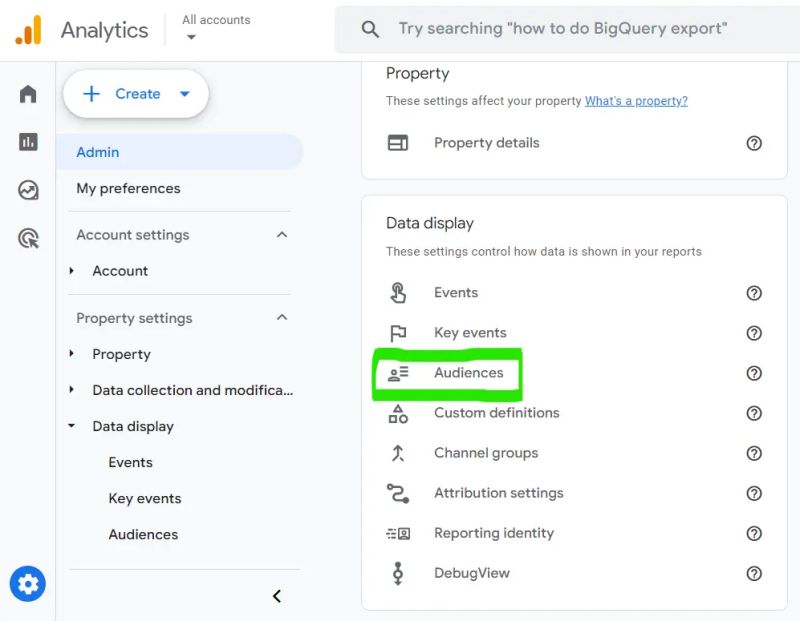Click inside the search bar

[560, 28]
